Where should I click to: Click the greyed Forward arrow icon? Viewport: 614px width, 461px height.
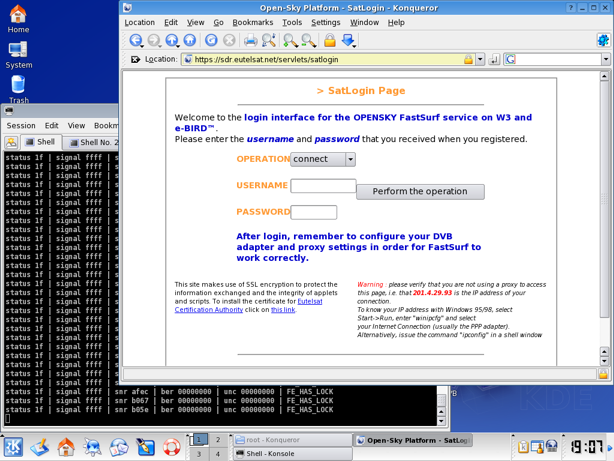154,40
